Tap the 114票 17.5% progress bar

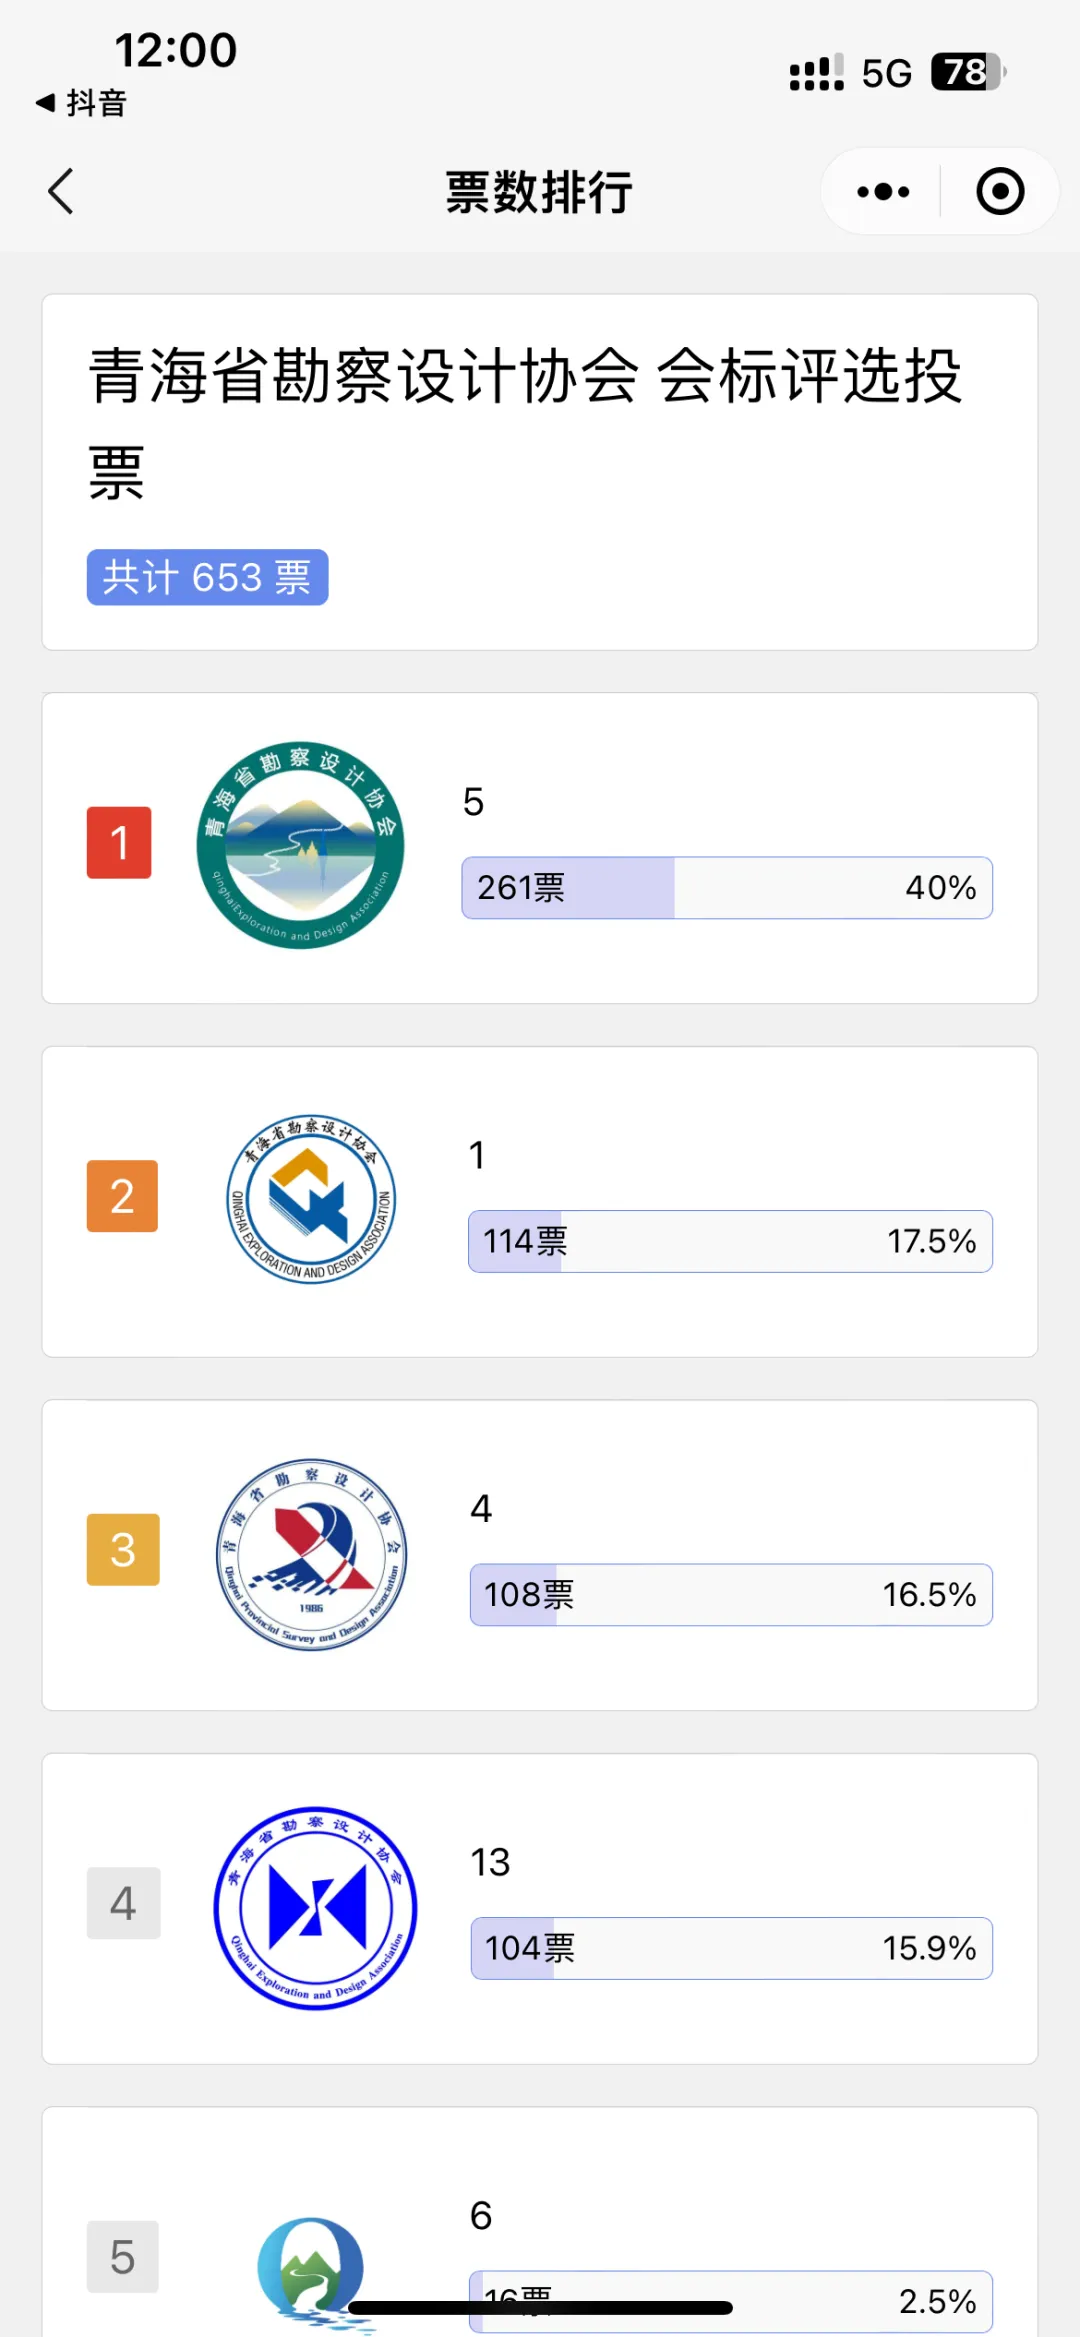pyautogui.click(x=730, y=1241)
